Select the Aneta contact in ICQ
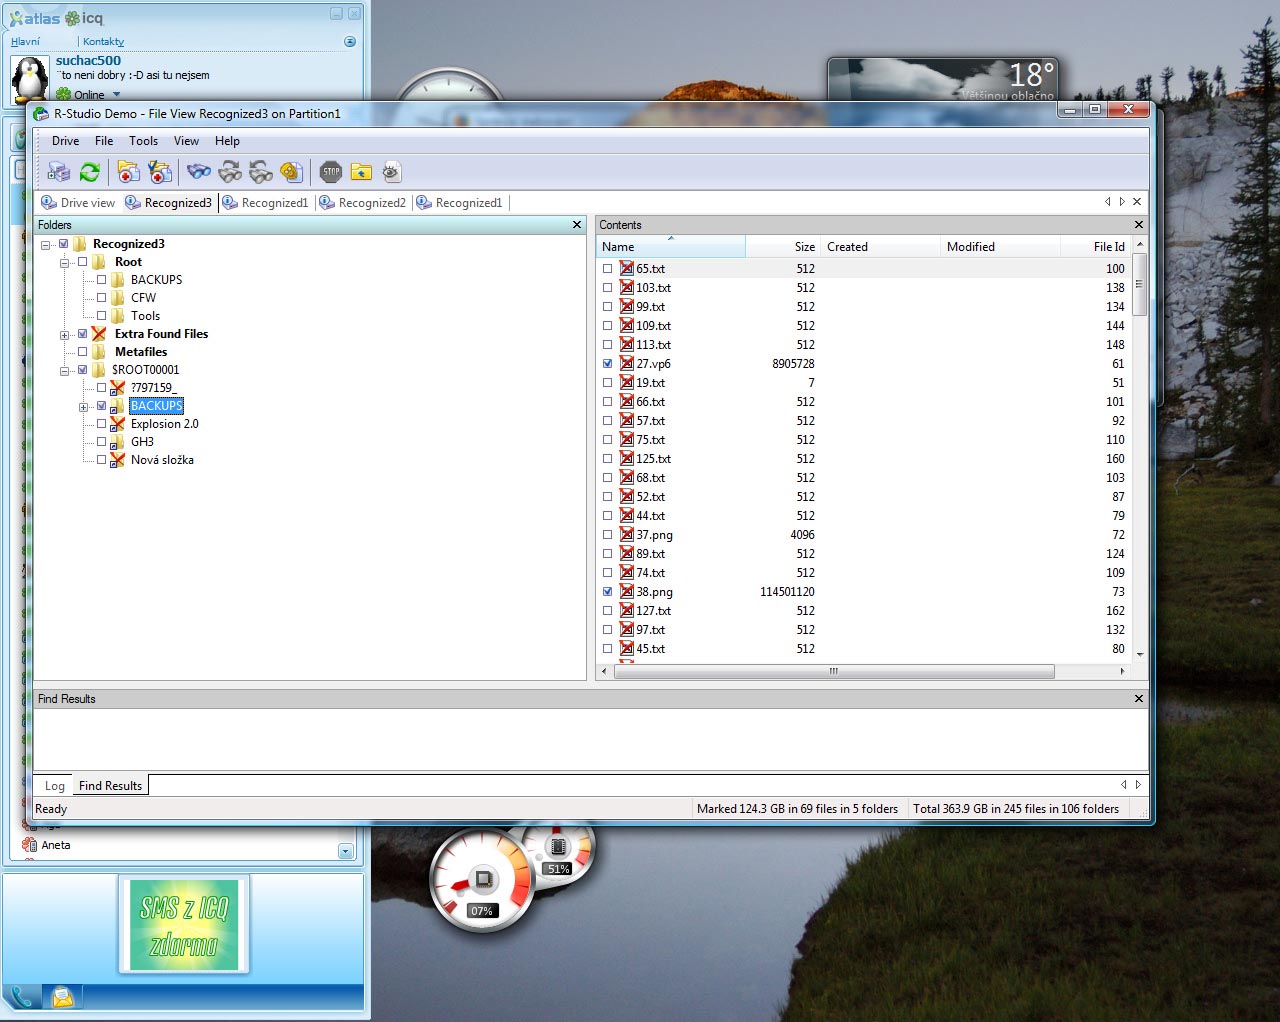The height and width of the screenshot is (1022, 1280). [56, 845]
